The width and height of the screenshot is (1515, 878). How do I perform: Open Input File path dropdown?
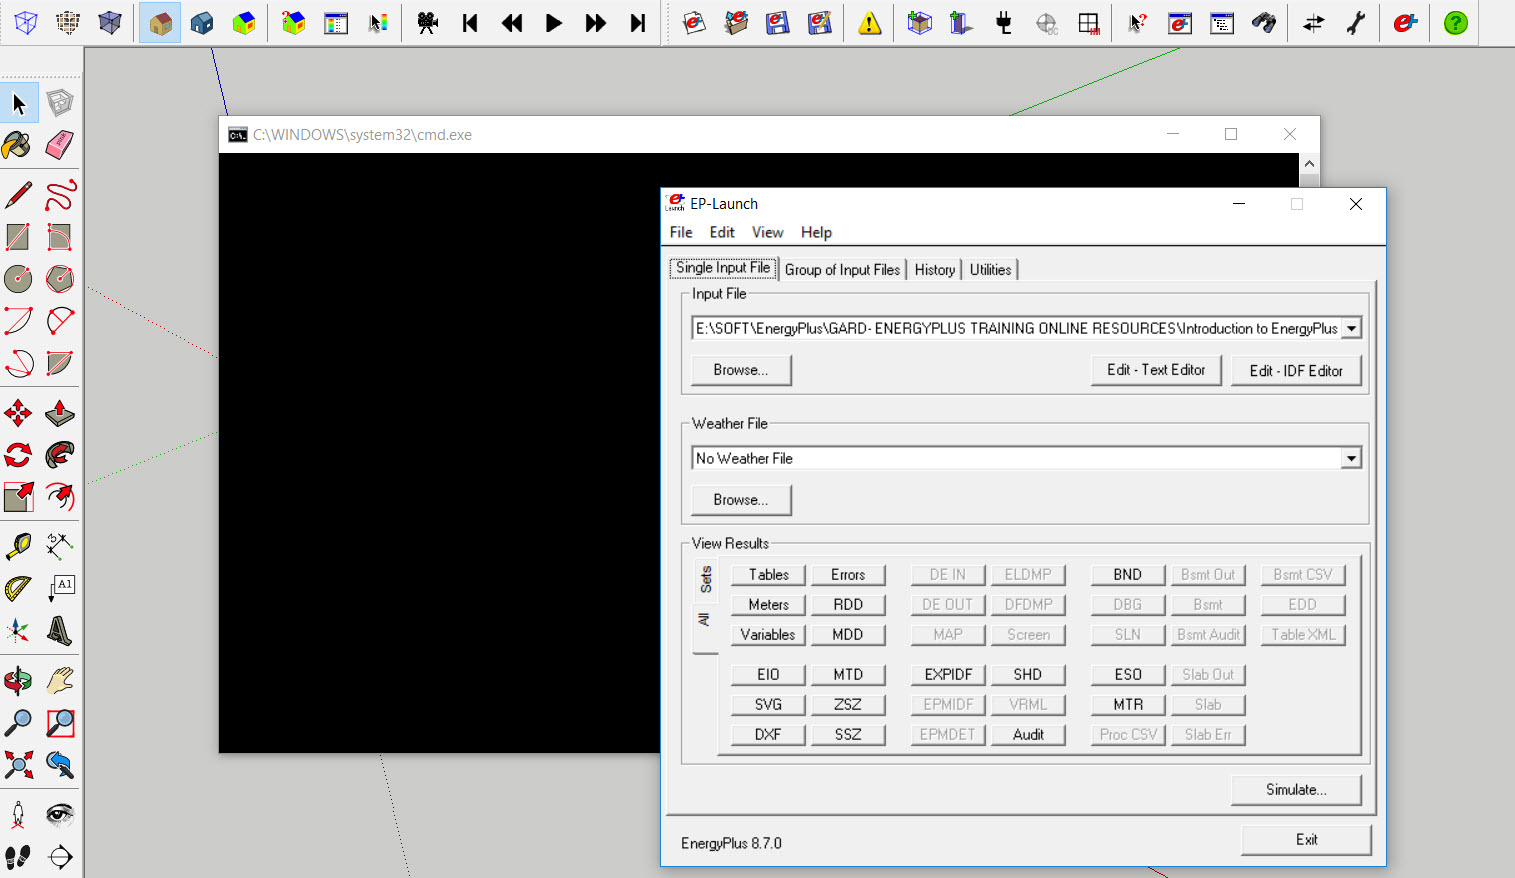1351,328
